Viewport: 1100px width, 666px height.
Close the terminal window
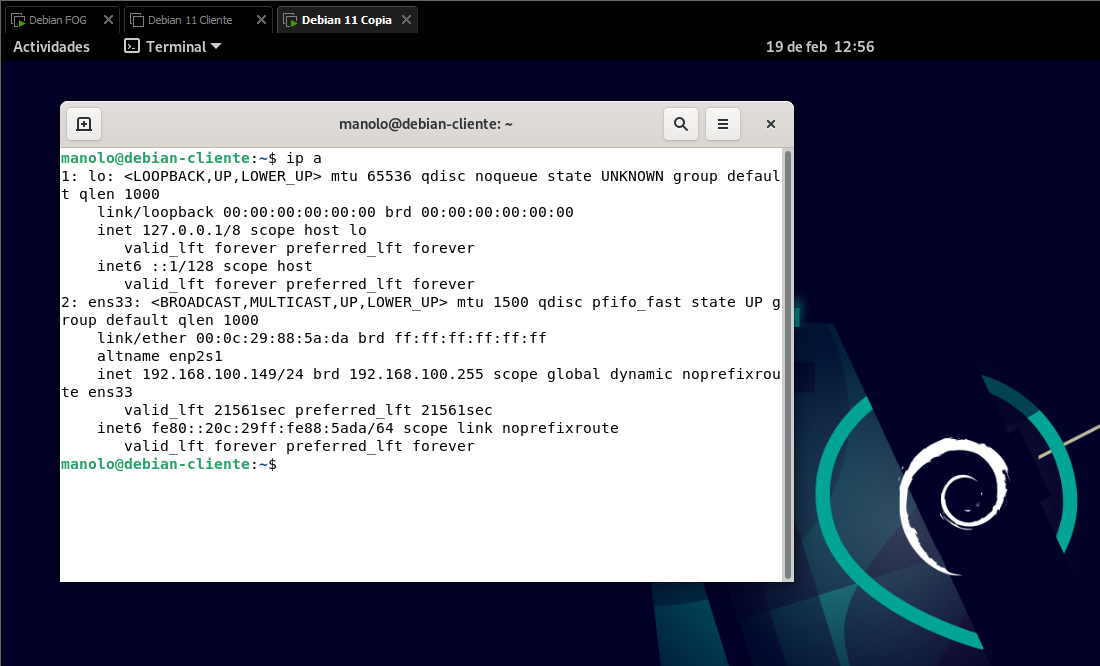tap(771, 124)
